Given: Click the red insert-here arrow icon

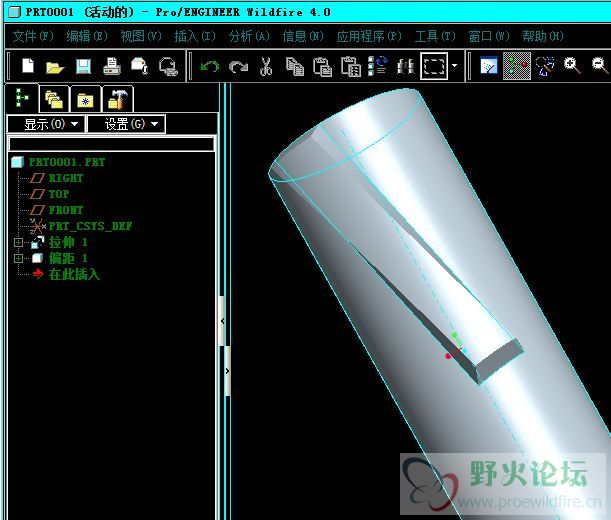Looking at the screenshot, I should (38, 274).
